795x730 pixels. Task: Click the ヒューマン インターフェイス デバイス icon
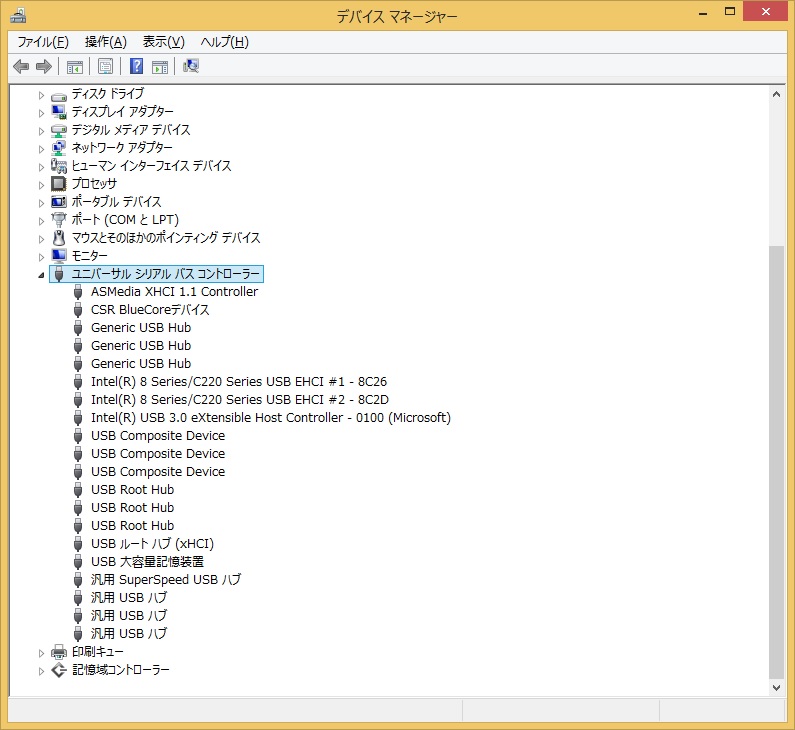point(59,166)
